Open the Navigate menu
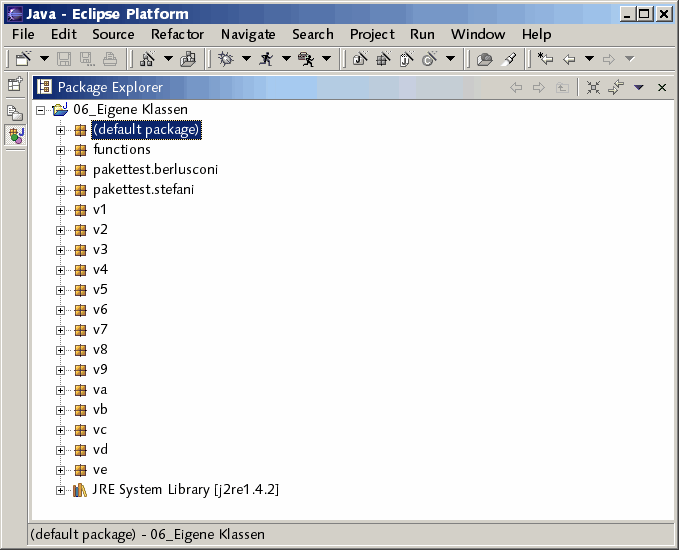This screenshot has height=550, width=679. [247, 34]
